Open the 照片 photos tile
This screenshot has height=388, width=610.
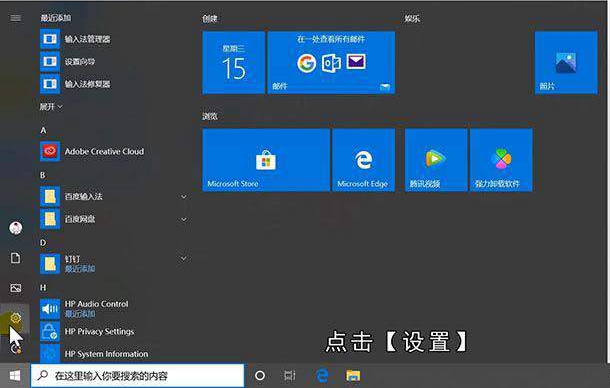tap(566, 63)
